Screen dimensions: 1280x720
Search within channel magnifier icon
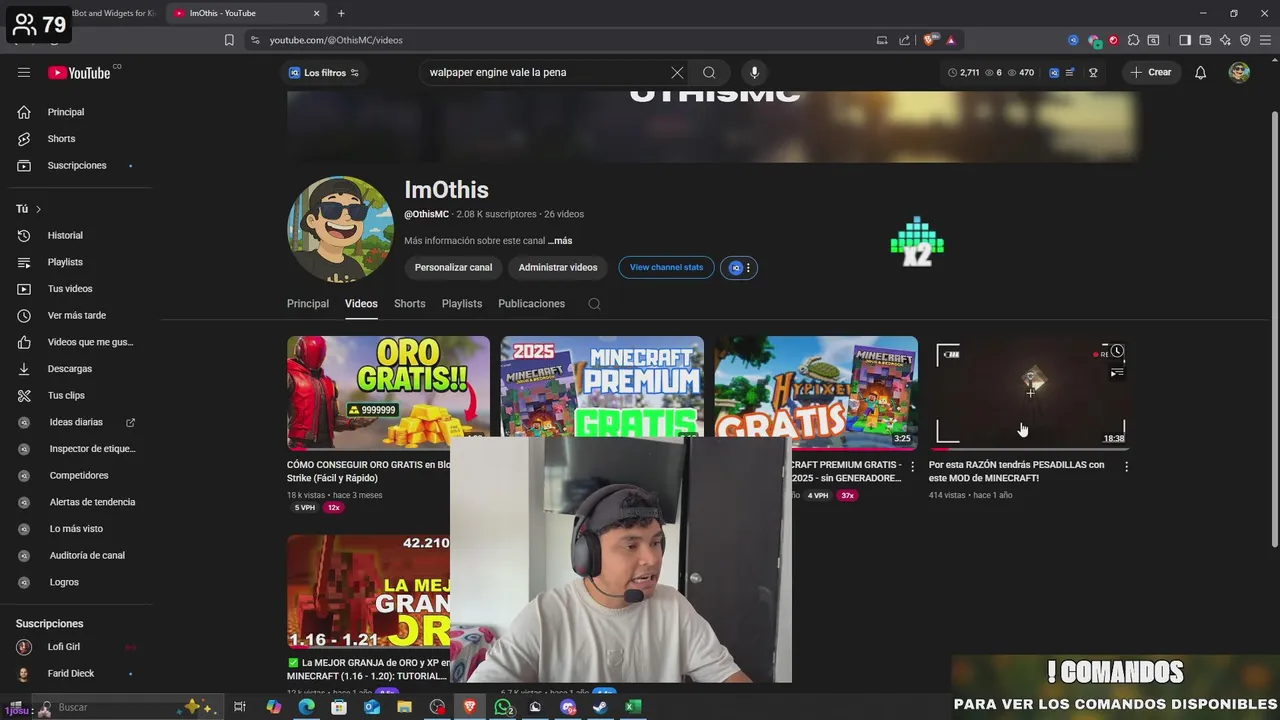[x=594, y=304]
